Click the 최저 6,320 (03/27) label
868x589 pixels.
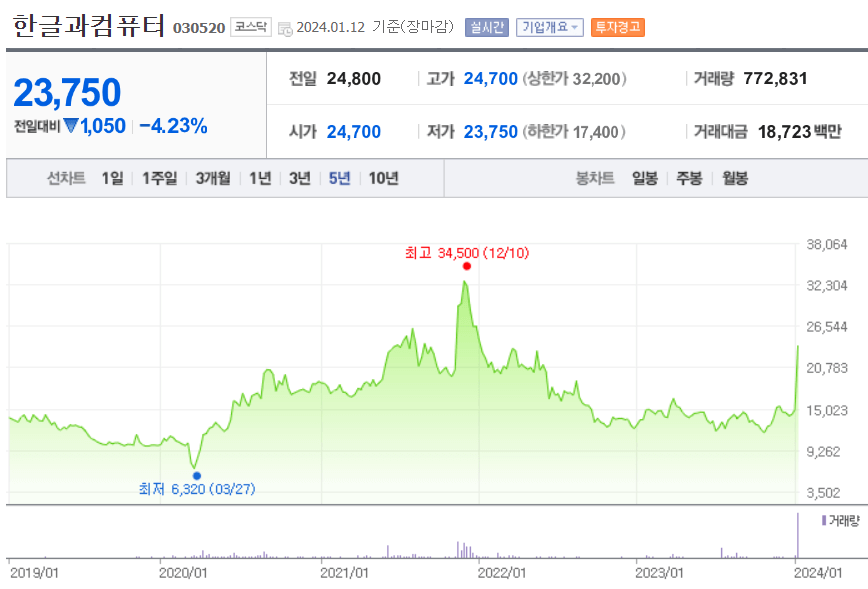197,489
